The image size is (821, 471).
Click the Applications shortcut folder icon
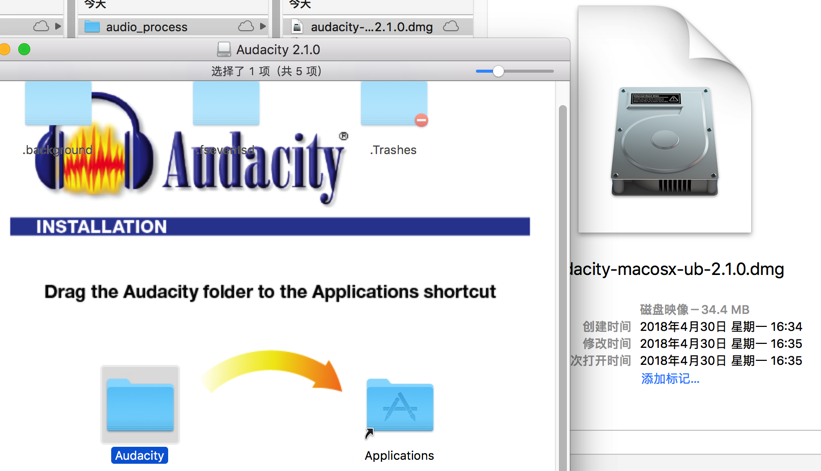(x=400, y=405)
